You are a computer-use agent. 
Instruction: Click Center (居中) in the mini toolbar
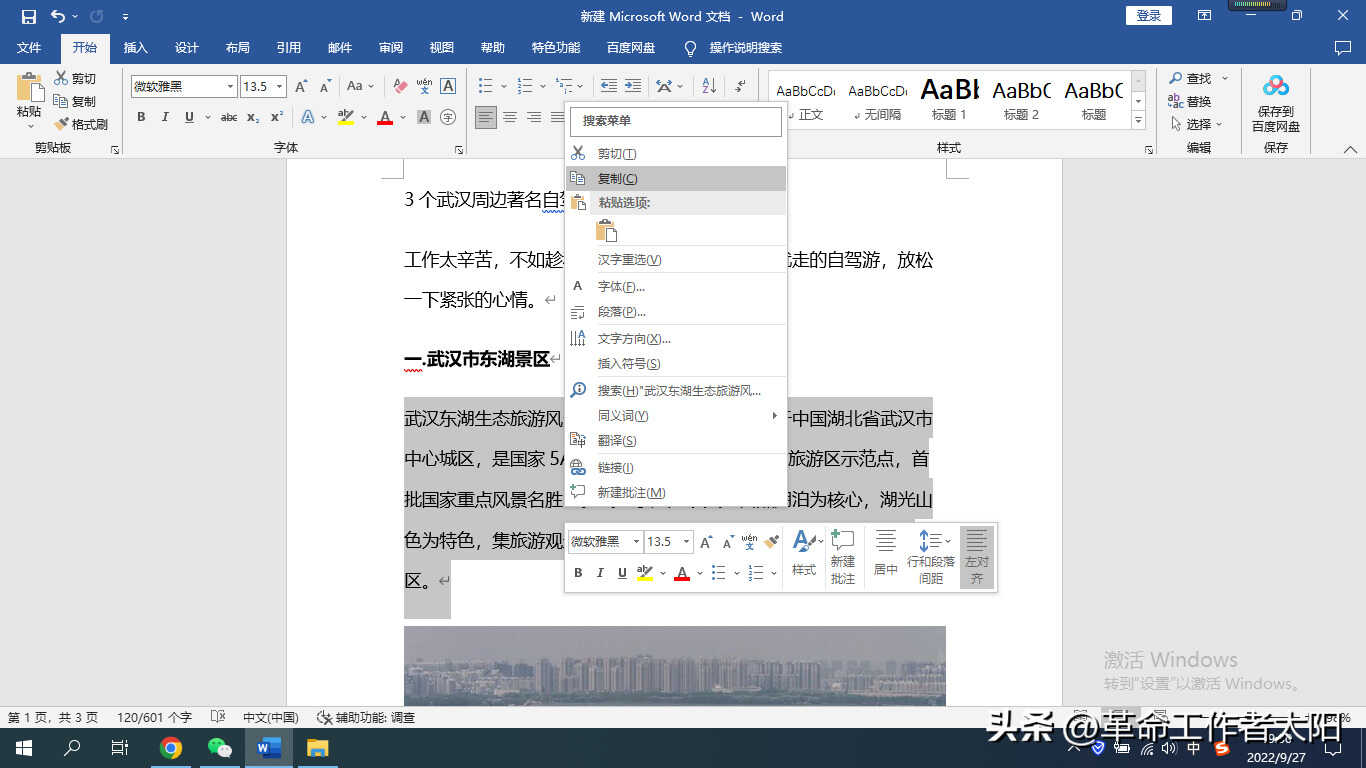click(x=886, y=553)
